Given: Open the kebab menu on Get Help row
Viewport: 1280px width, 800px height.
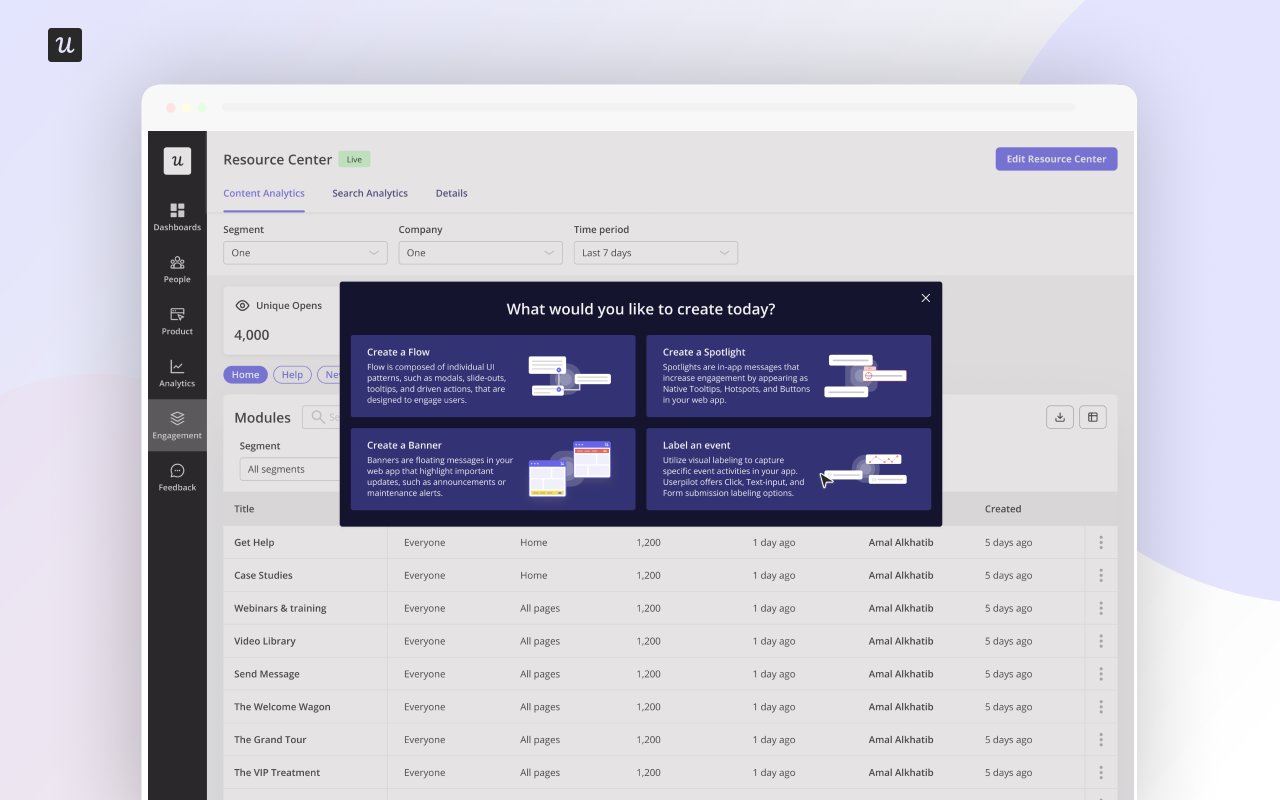Looking at the screenshot, I should coord(1100,542).
